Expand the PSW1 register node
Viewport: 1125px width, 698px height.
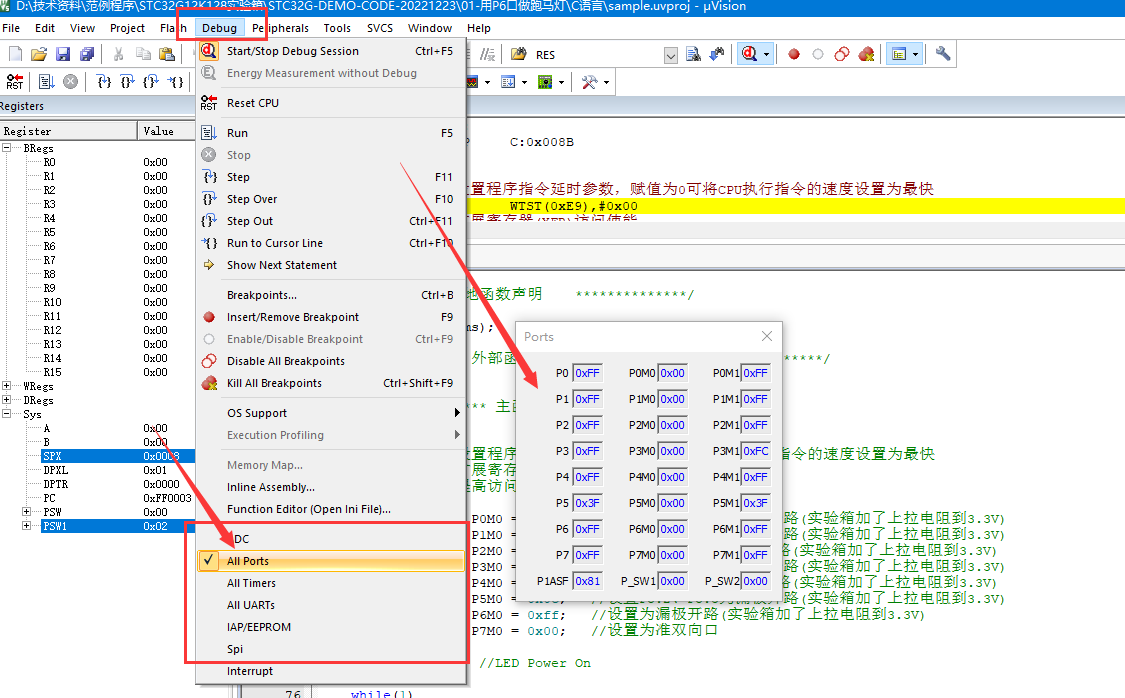27,526
